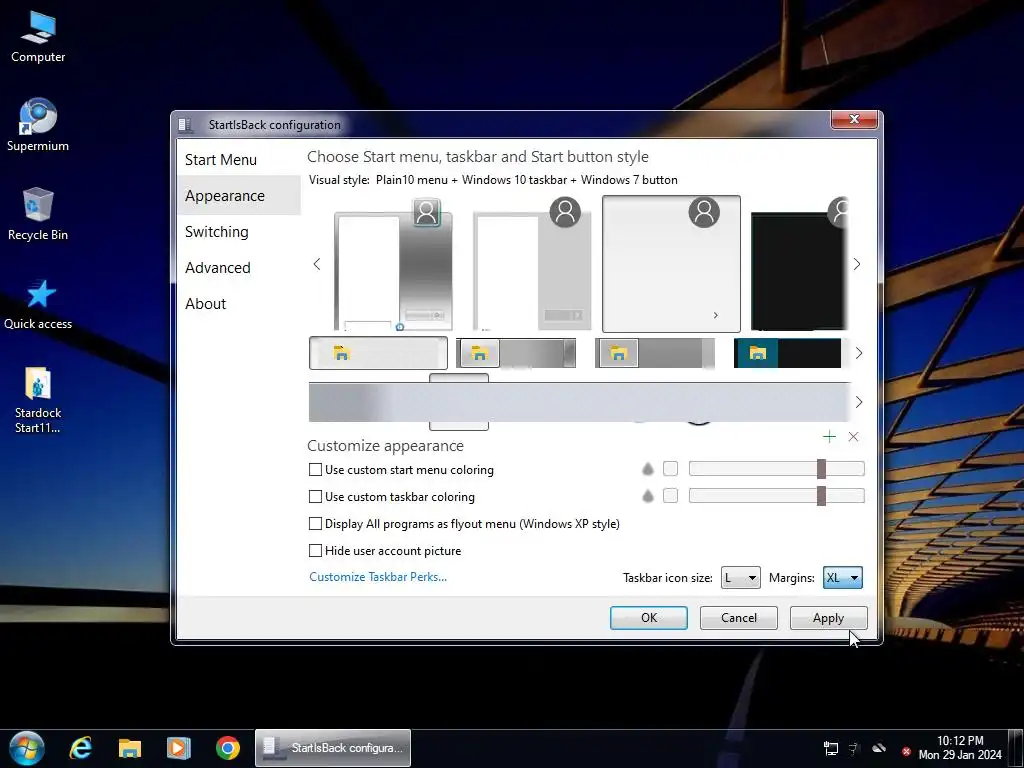Activate StartIsBack configuration taskbar button
The image size is (1024, 768).
(333, 748)
